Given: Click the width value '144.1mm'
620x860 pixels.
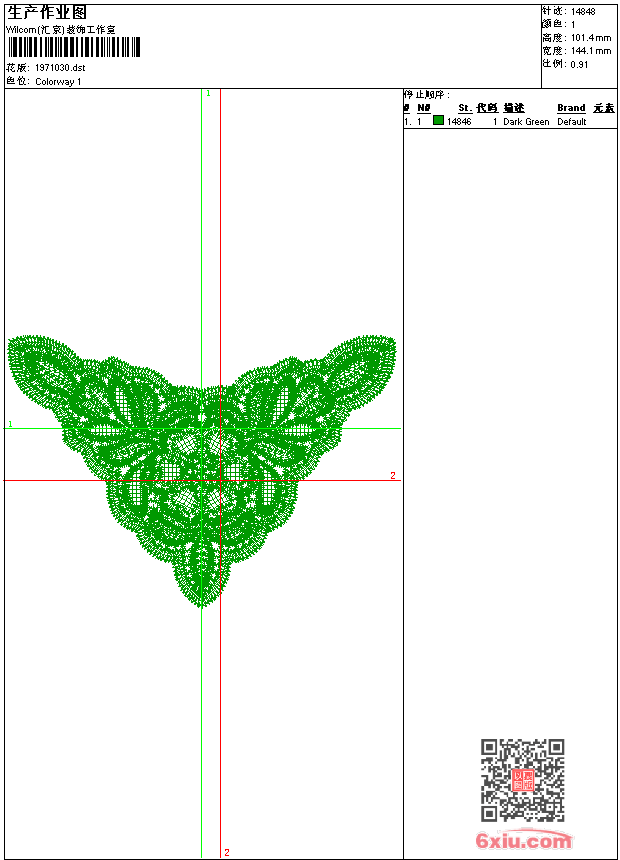Looking at the screenshot, I should (x=591, y=51).
